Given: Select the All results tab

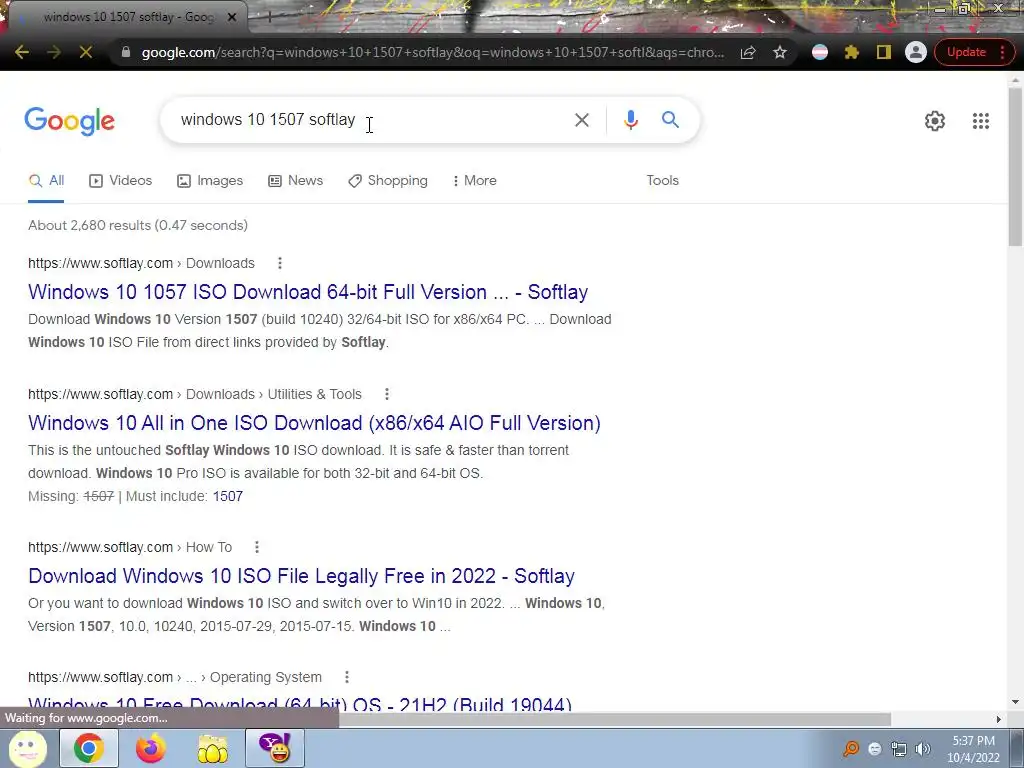Looking at the screenshot, I should point(46,180).
